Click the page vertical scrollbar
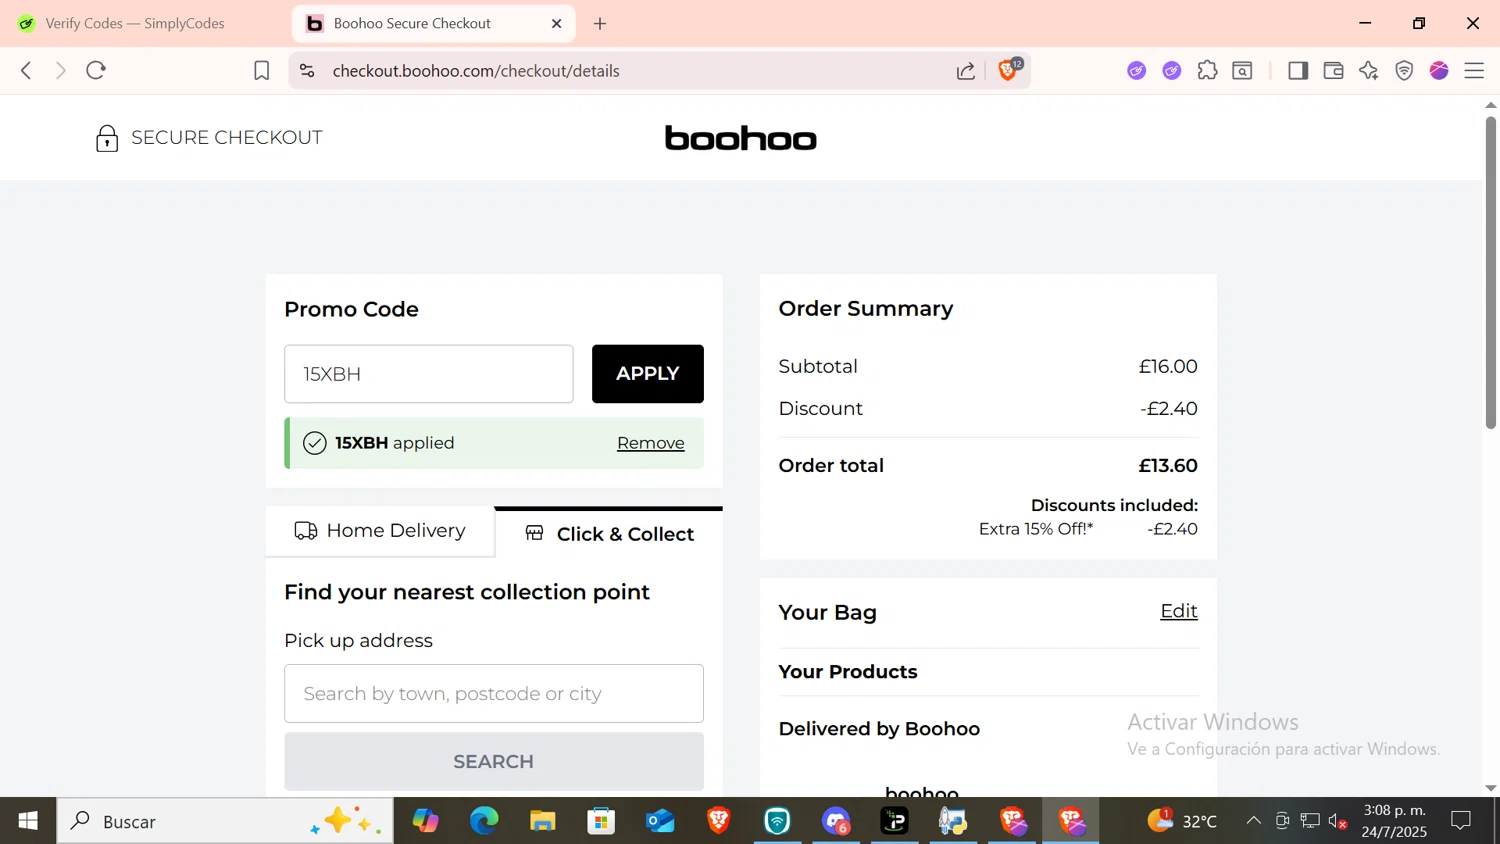The height and width of the screenshot is (844, 1500). 1491,272
